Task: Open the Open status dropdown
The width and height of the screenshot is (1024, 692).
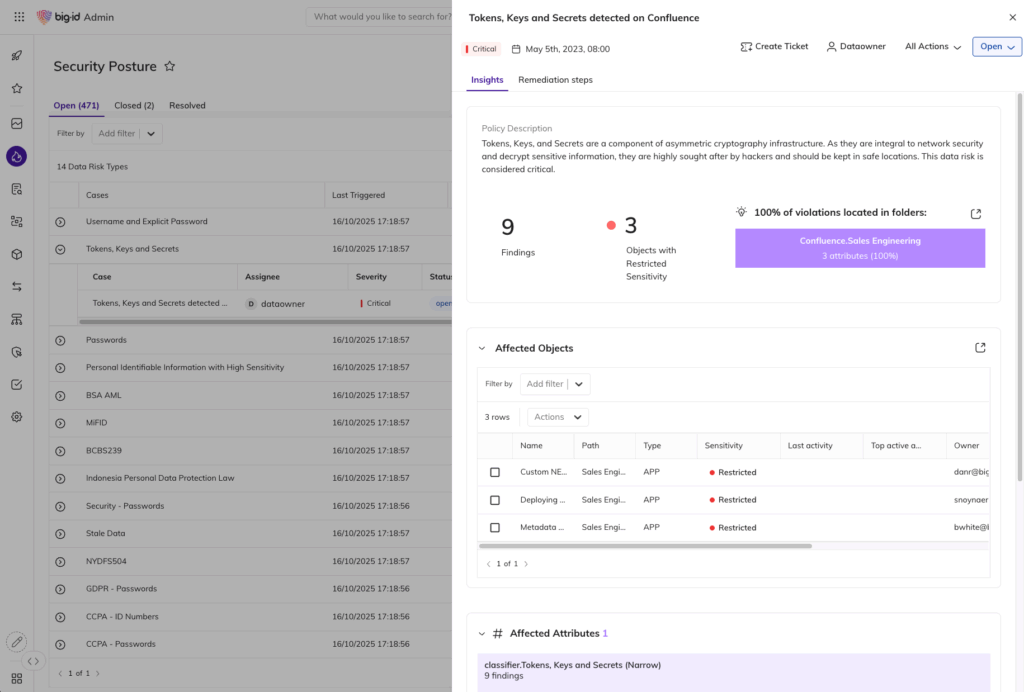Action: tap(997, 47)
